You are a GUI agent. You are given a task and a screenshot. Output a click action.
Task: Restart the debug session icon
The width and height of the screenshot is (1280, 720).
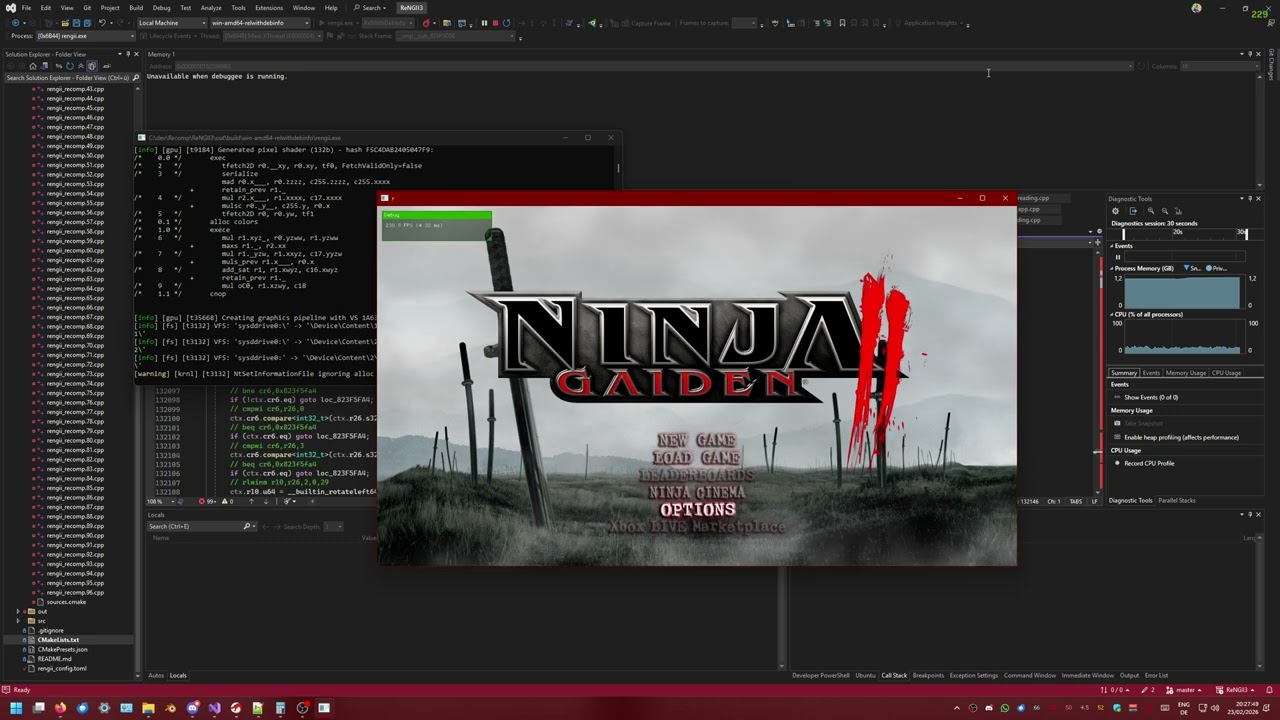click(506, 23)
